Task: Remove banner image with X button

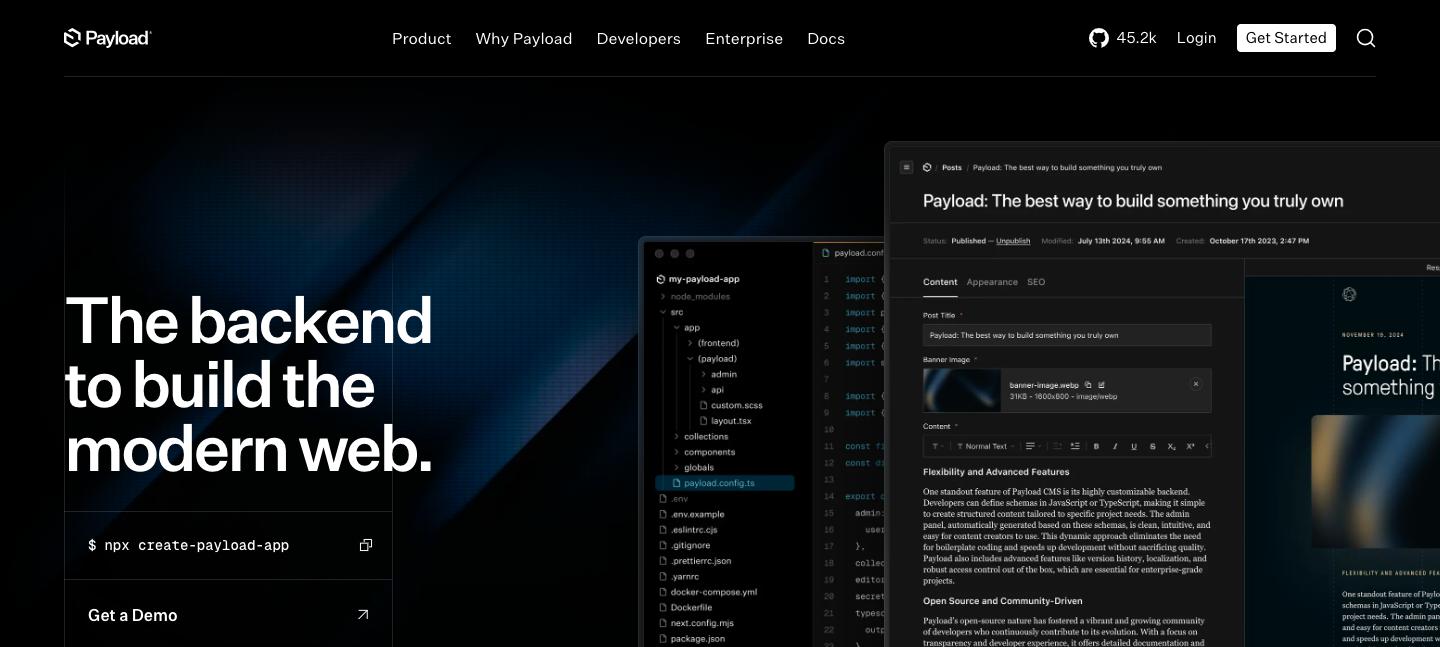Action: coord(1196,384)
